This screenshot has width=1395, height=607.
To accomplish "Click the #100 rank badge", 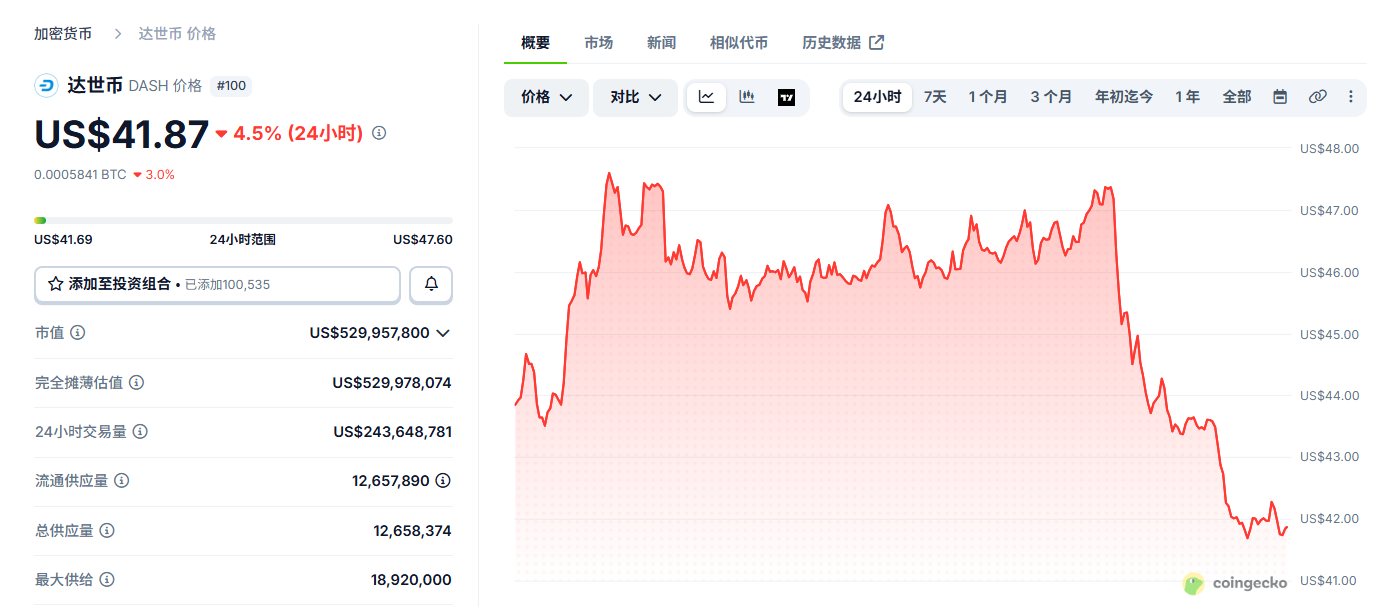I will [x=231, y=86].
